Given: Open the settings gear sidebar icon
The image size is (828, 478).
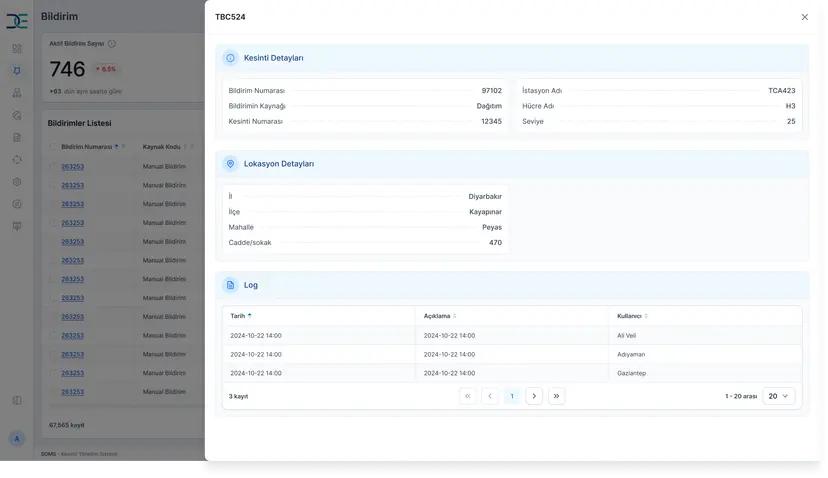Looking at the screenshot, I should point(17,182).
